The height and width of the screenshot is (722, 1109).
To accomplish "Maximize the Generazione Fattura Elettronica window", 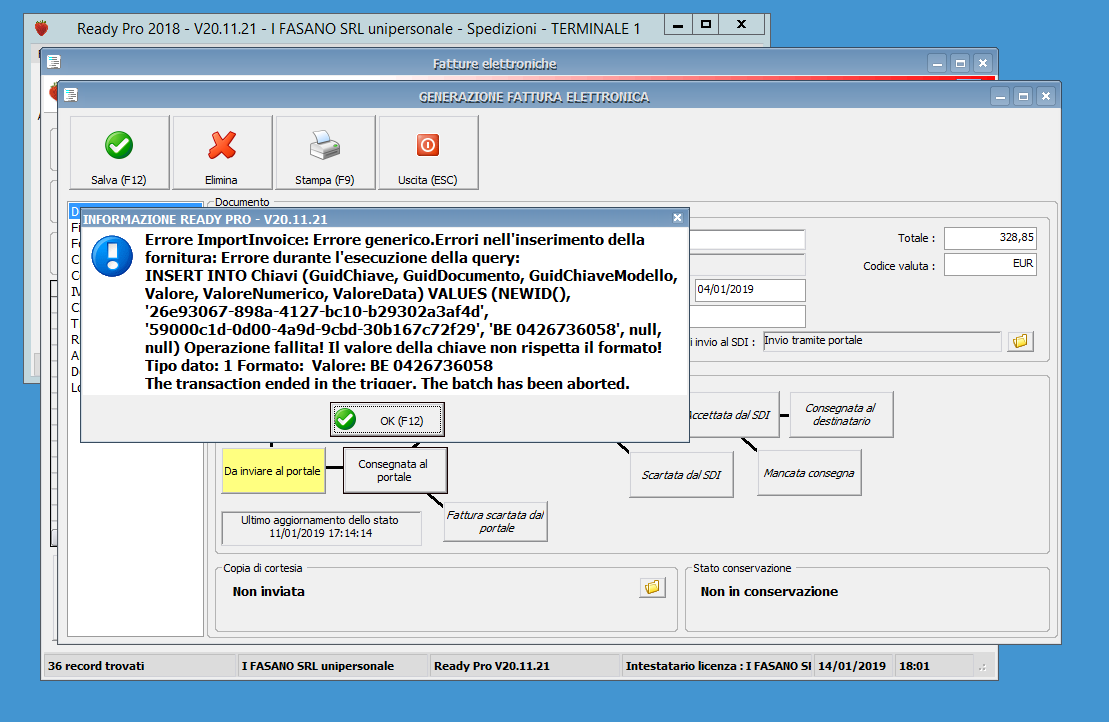I will pyautogui.click(x=1023, y=96).
